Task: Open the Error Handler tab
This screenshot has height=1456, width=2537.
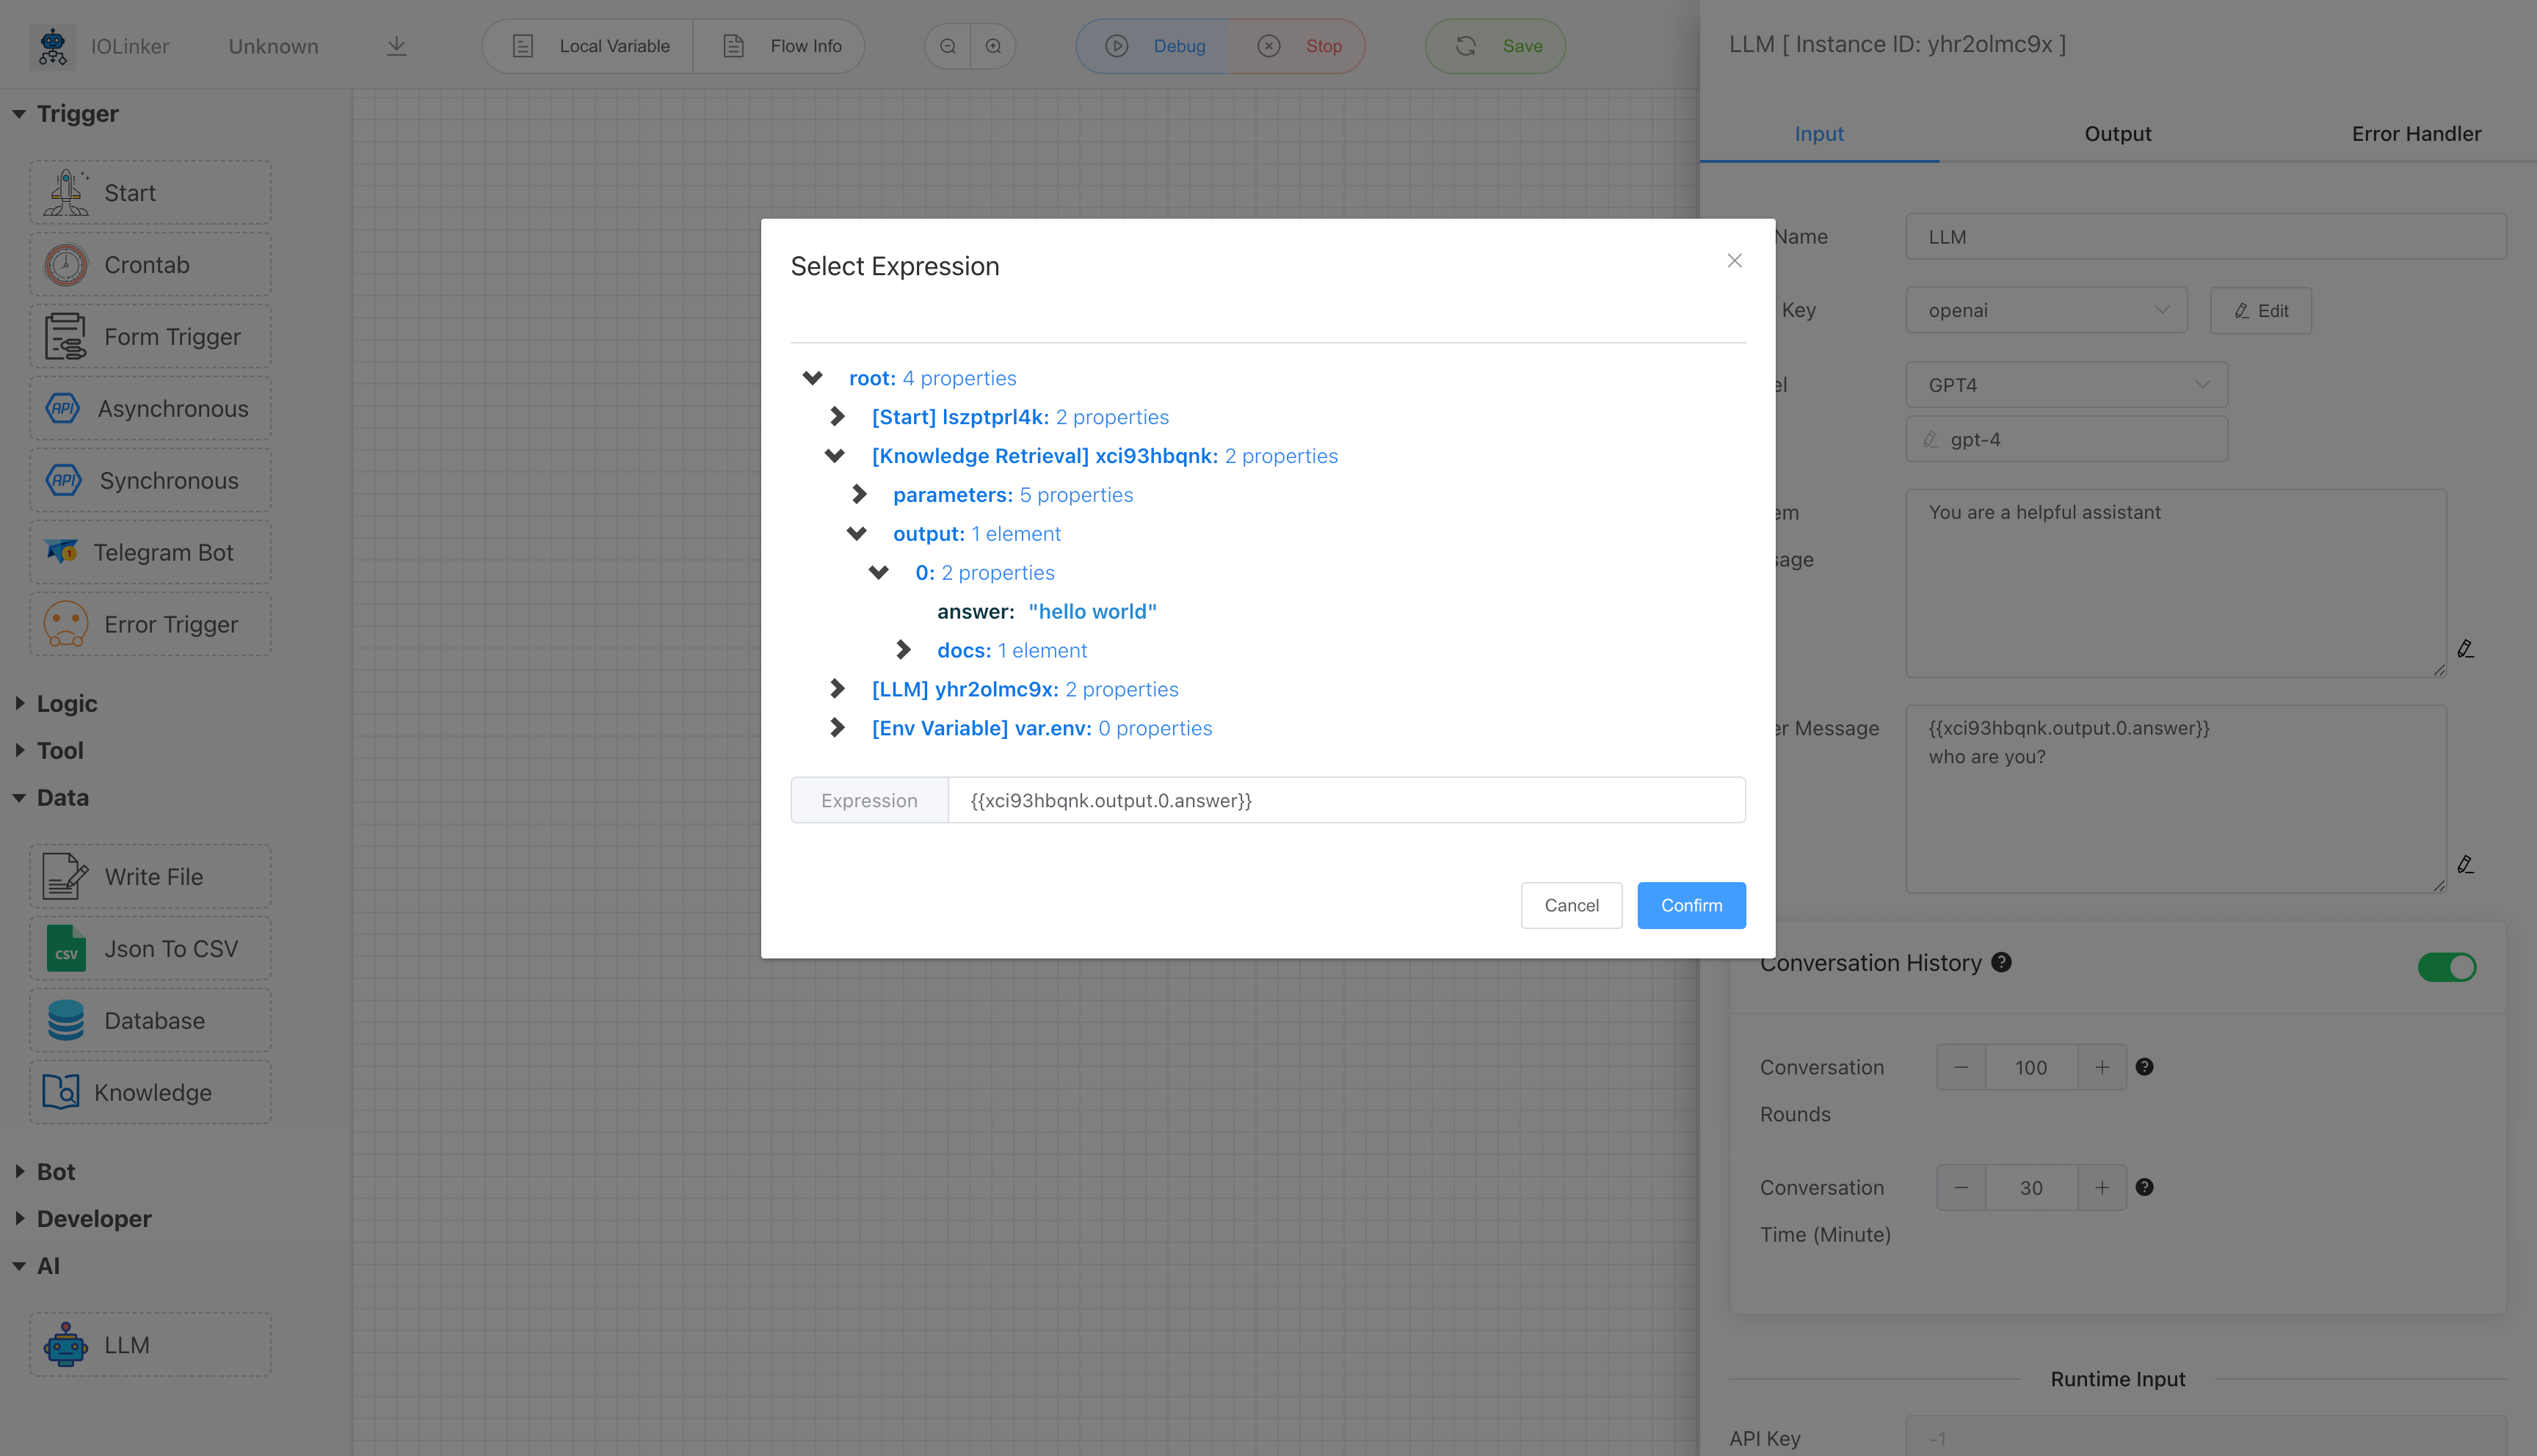Action: [x=2415, y=133]
